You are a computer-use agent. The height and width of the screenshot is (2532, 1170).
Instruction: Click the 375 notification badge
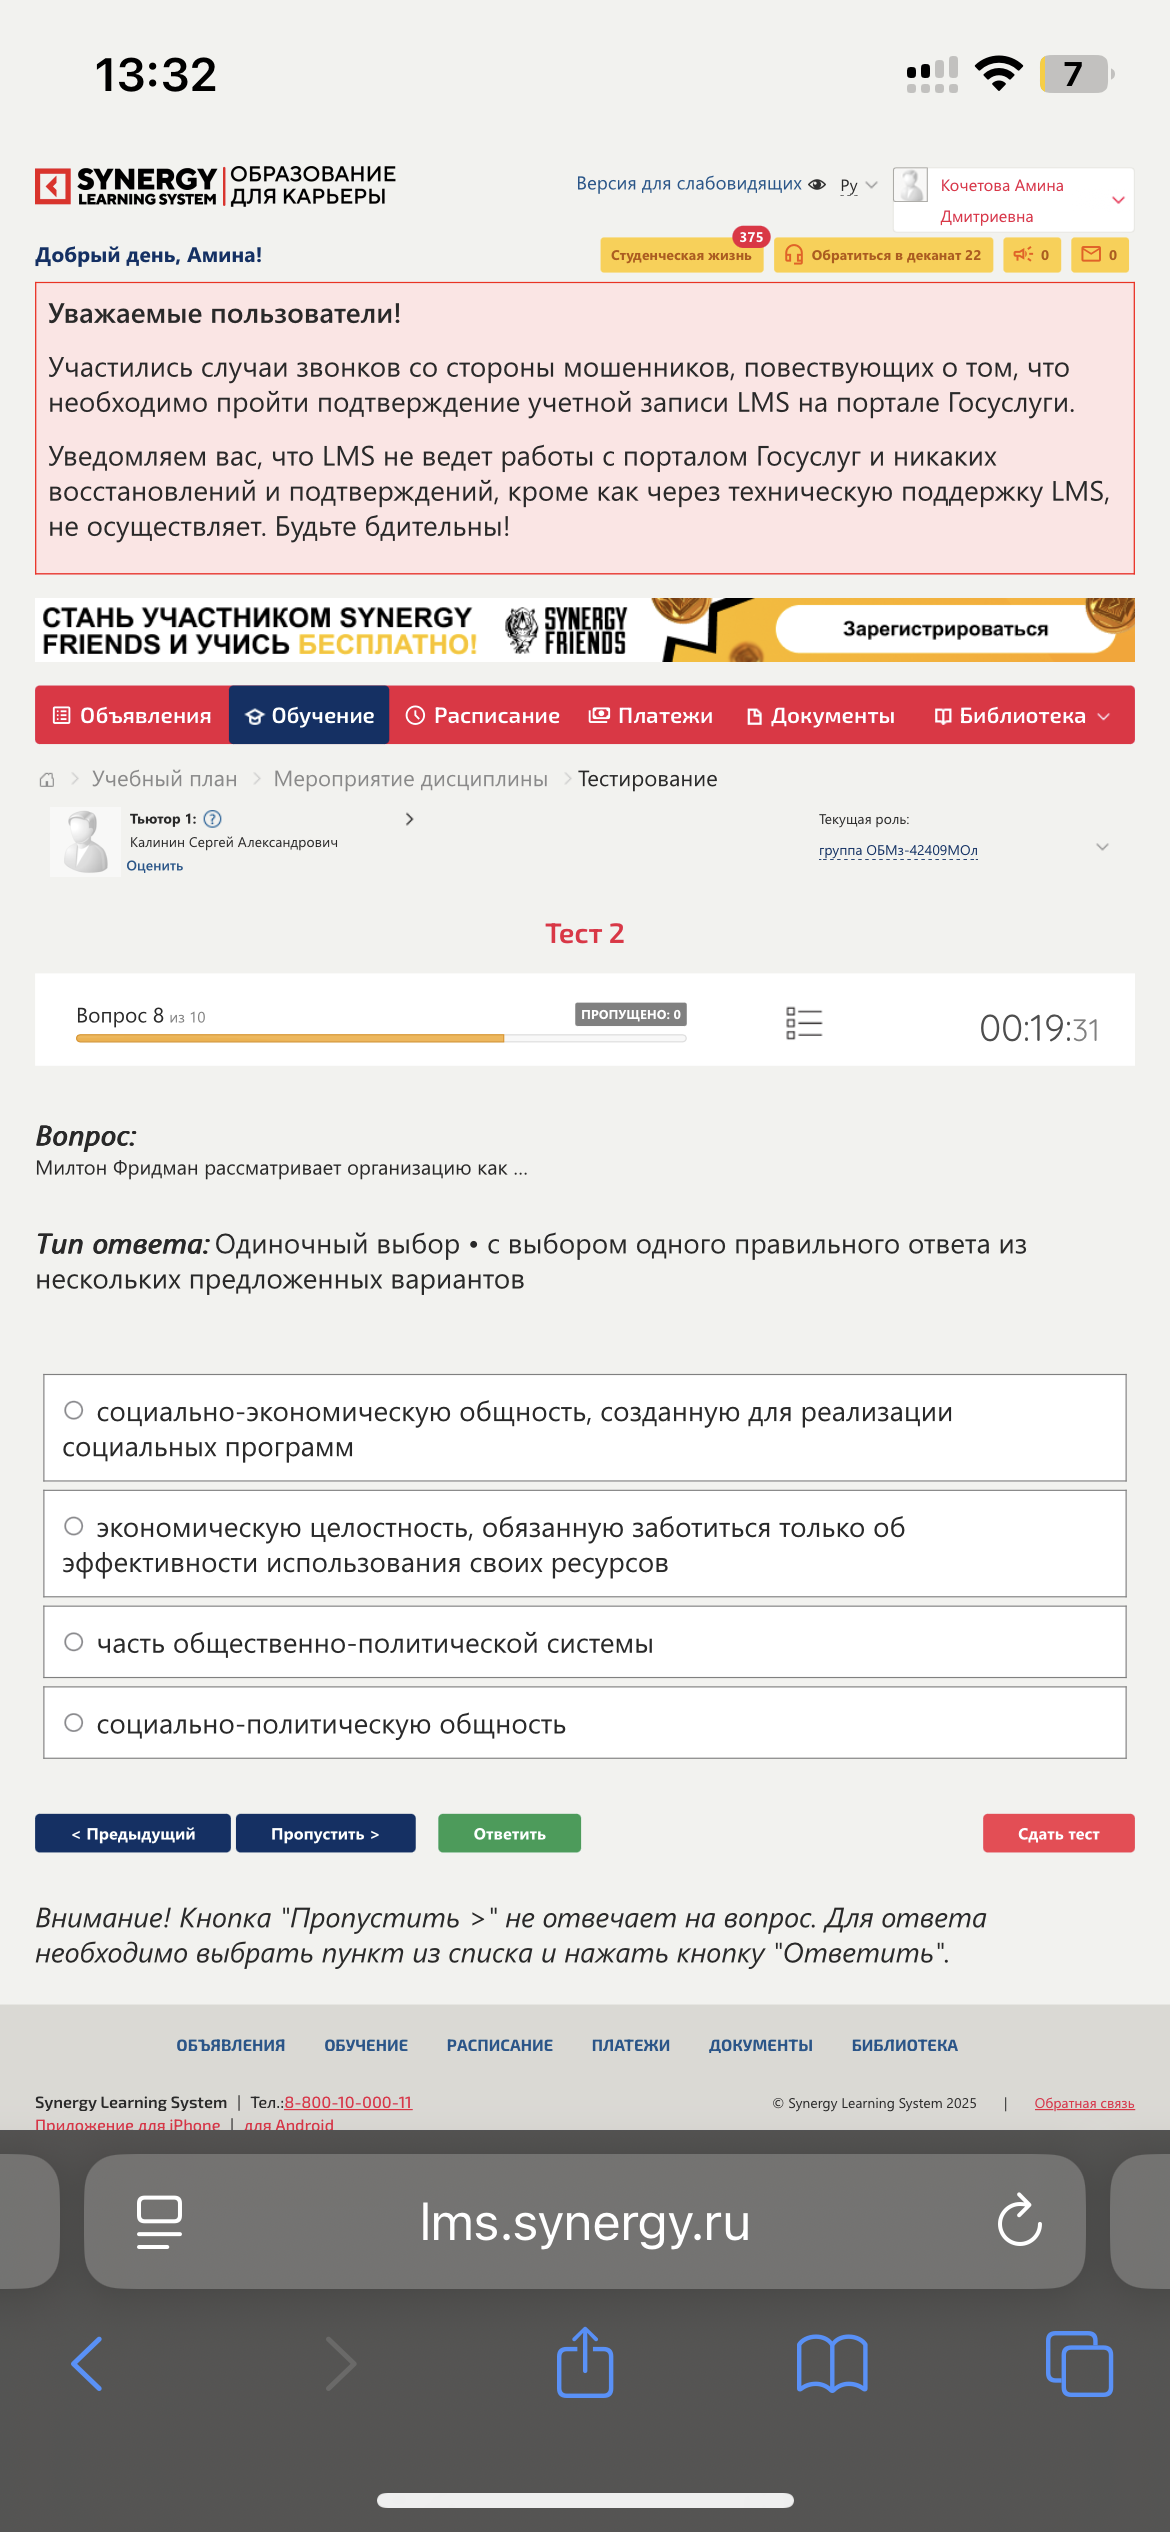click(751, 237)
